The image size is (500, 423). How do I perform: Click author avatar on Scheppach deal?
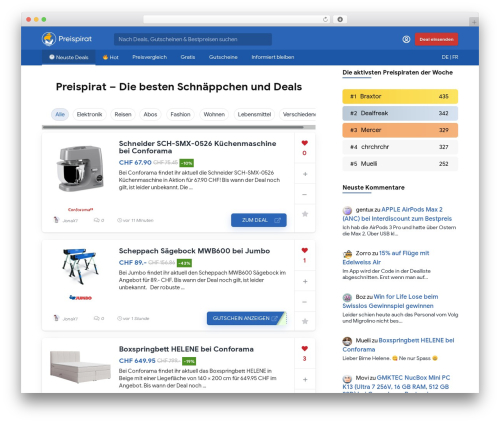56,318
